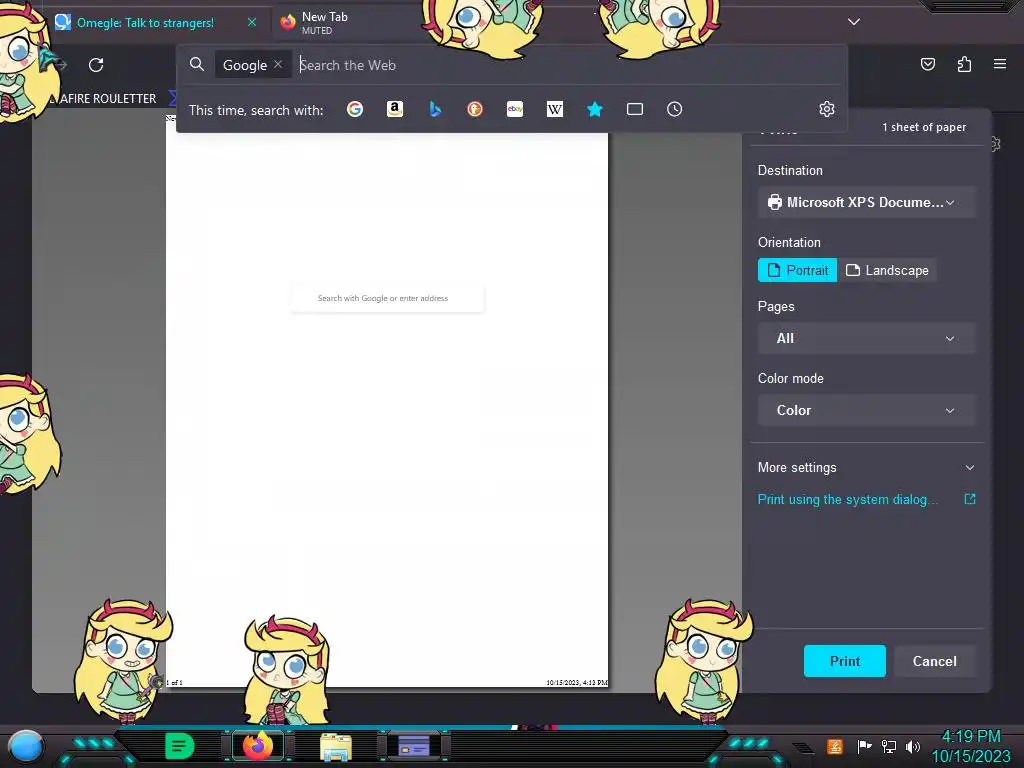Open the network tray icon
Screen dimensions: 1024x768
coord(888,746)
